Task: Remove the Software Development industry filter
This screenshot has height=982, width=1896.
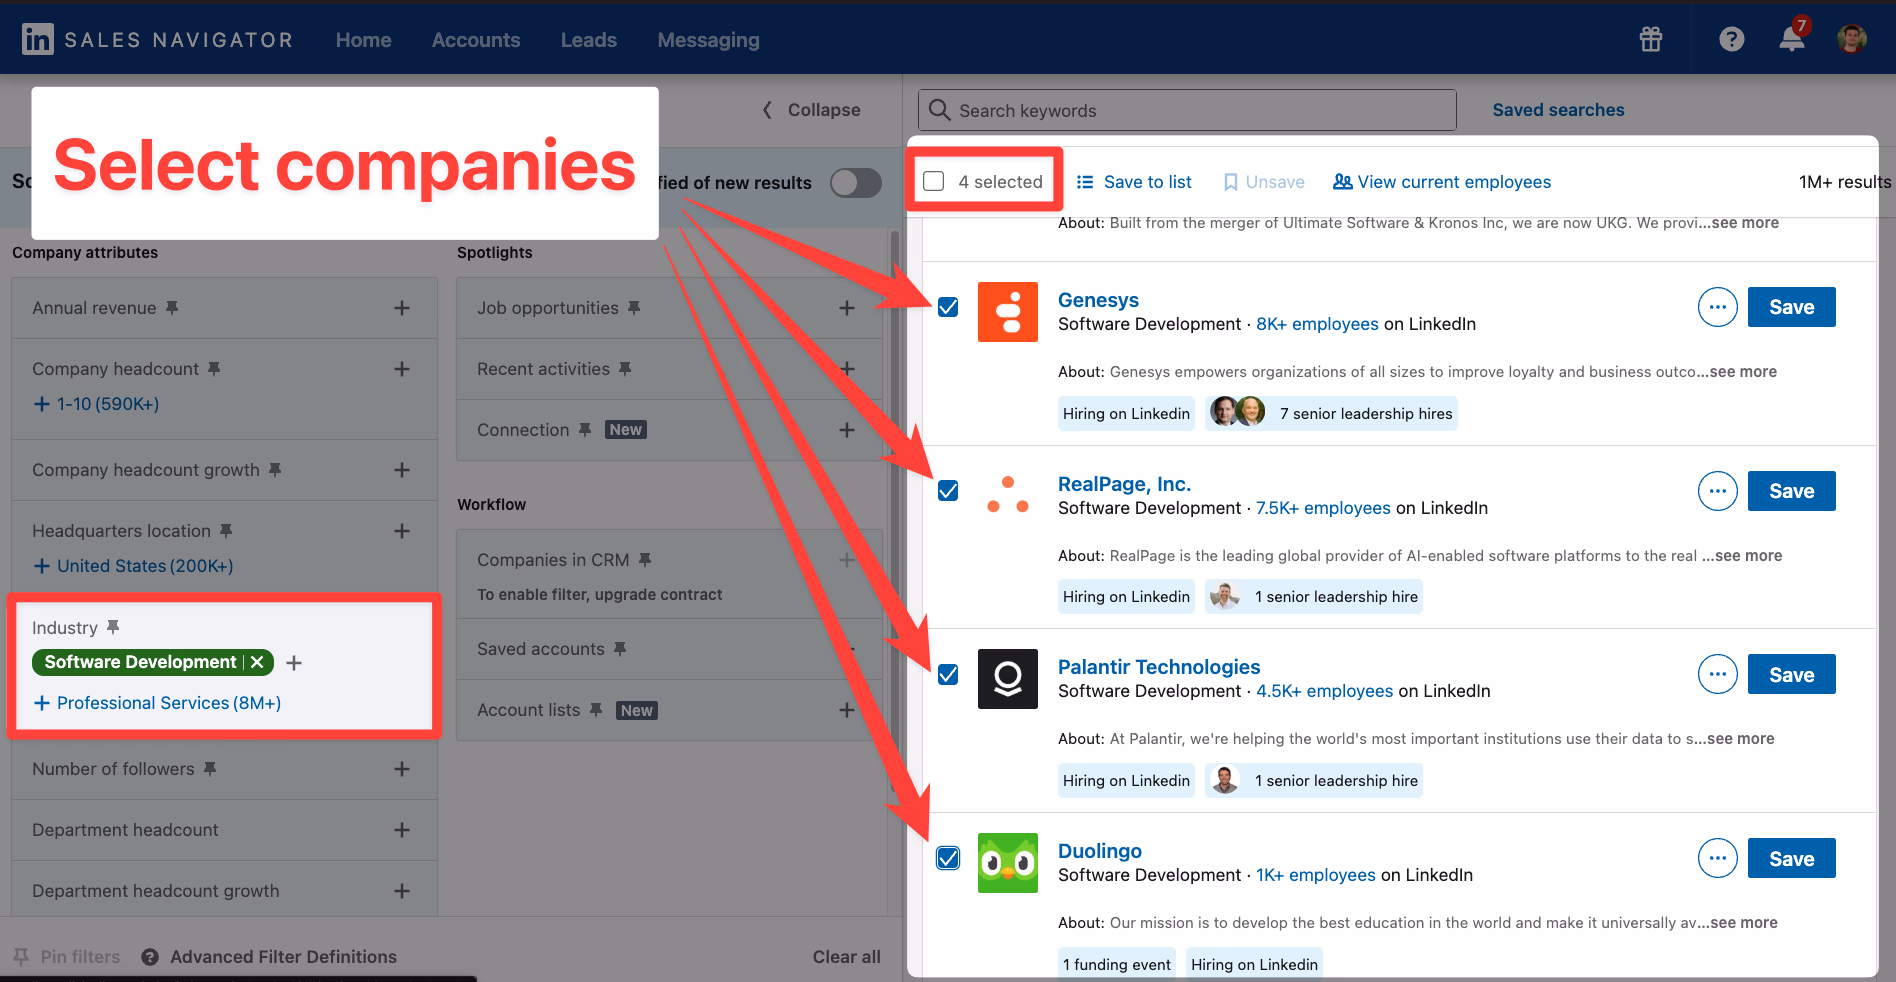Action: click(257, 662)
